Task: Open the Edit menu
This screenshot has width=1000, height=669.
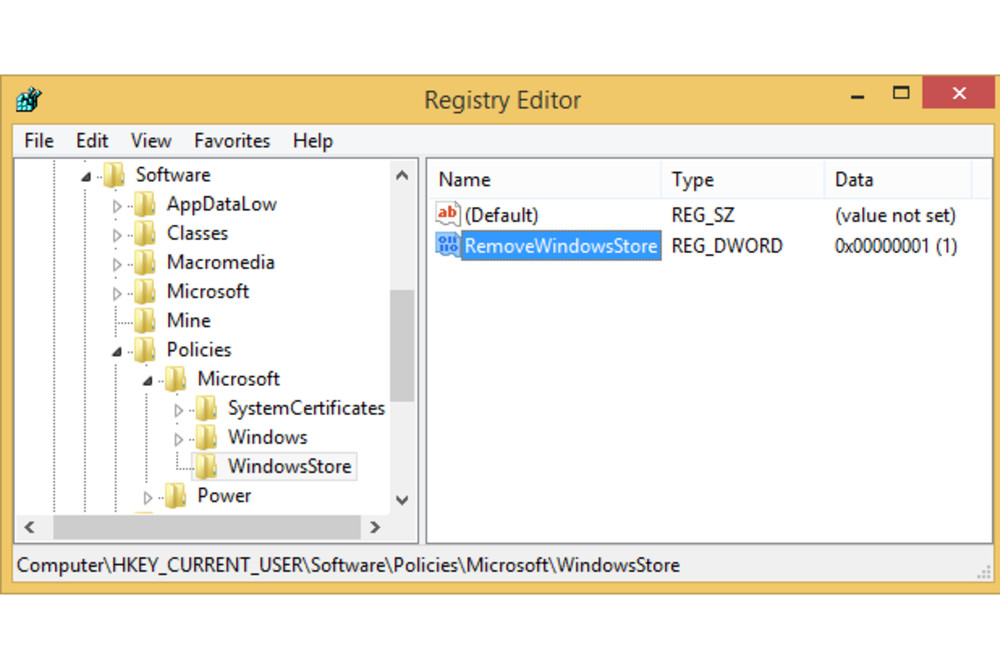Action: 92,140
